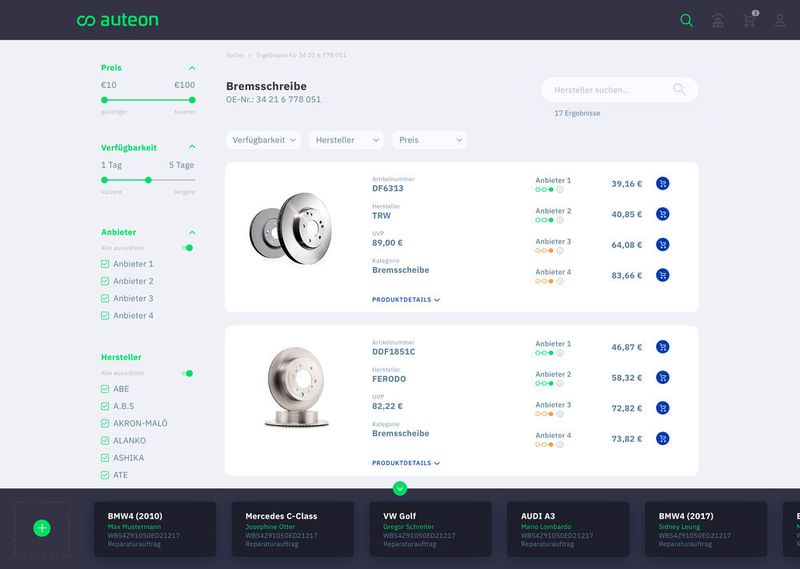The width and height of the screenshot is (800, 569).
Task: Open the garage icon in header
Action: [717, 20]
